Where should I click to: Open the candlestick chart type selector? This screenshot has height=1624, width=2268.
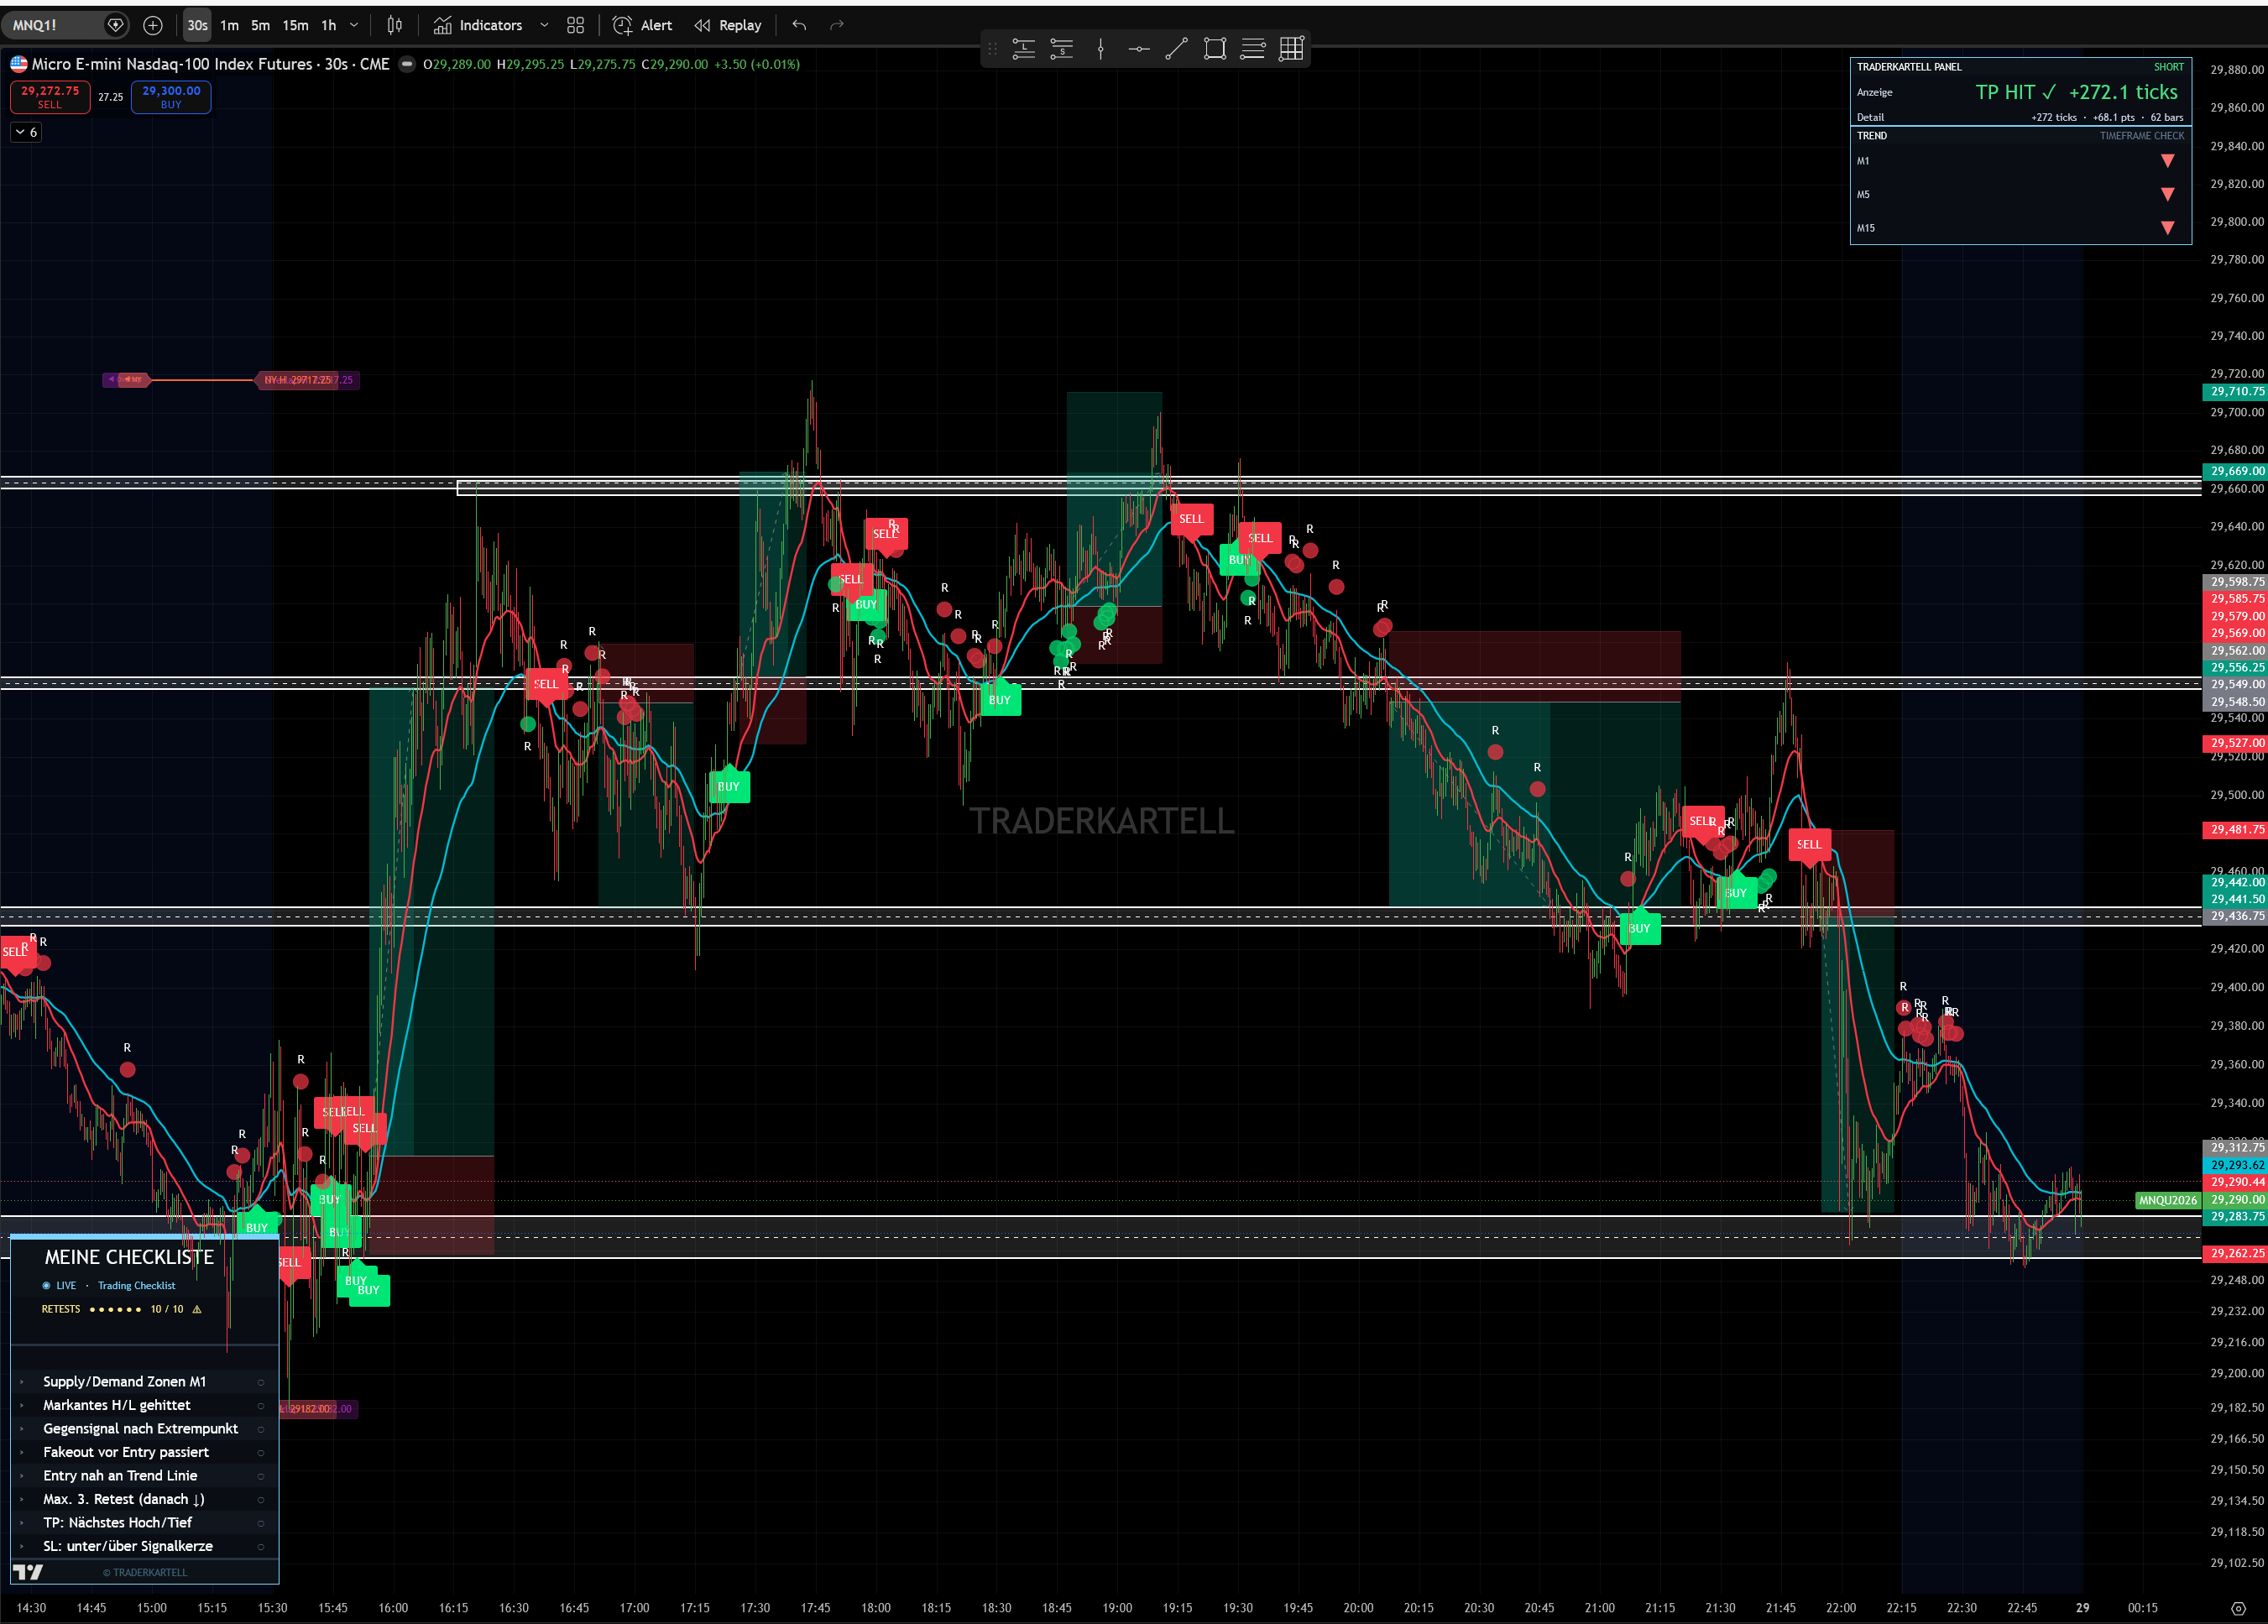[x=395, y=25]
